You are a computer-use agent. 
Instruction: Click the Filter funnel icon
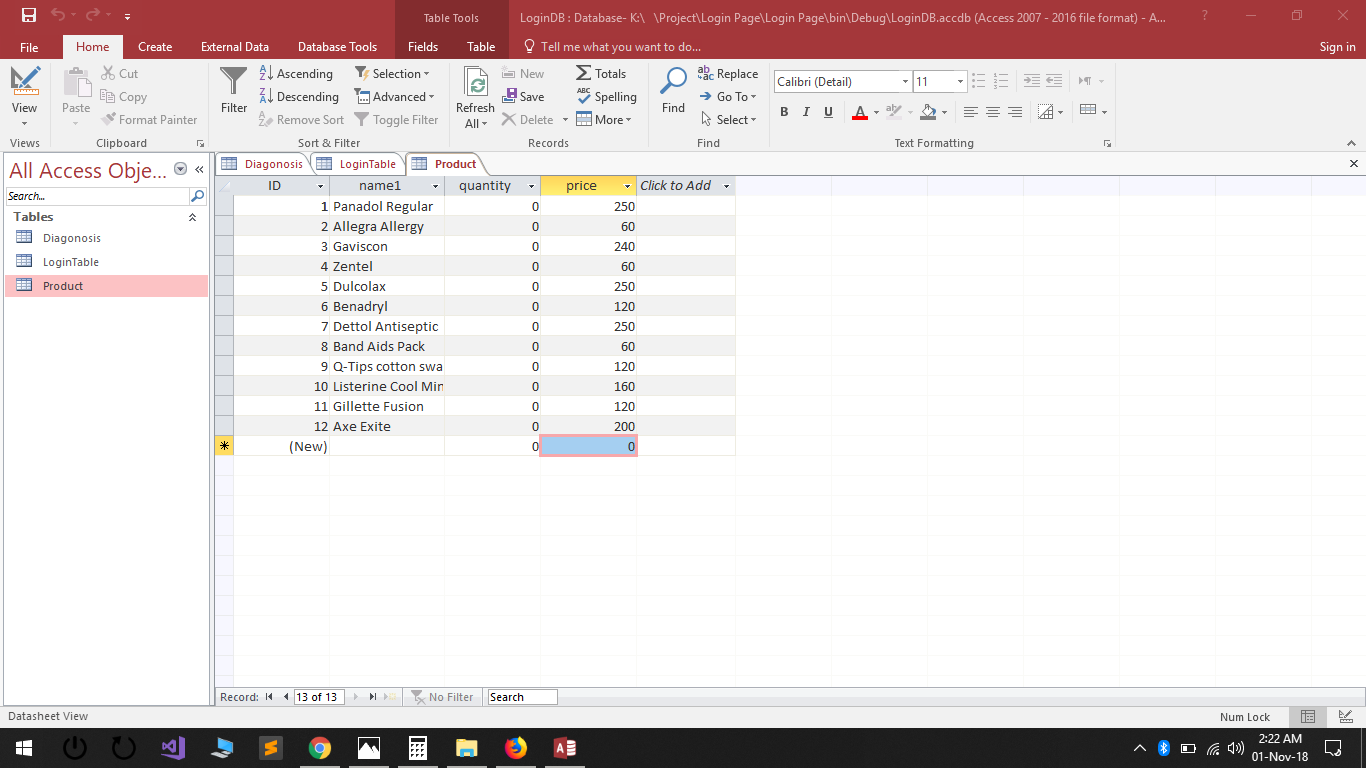(233, 90)
